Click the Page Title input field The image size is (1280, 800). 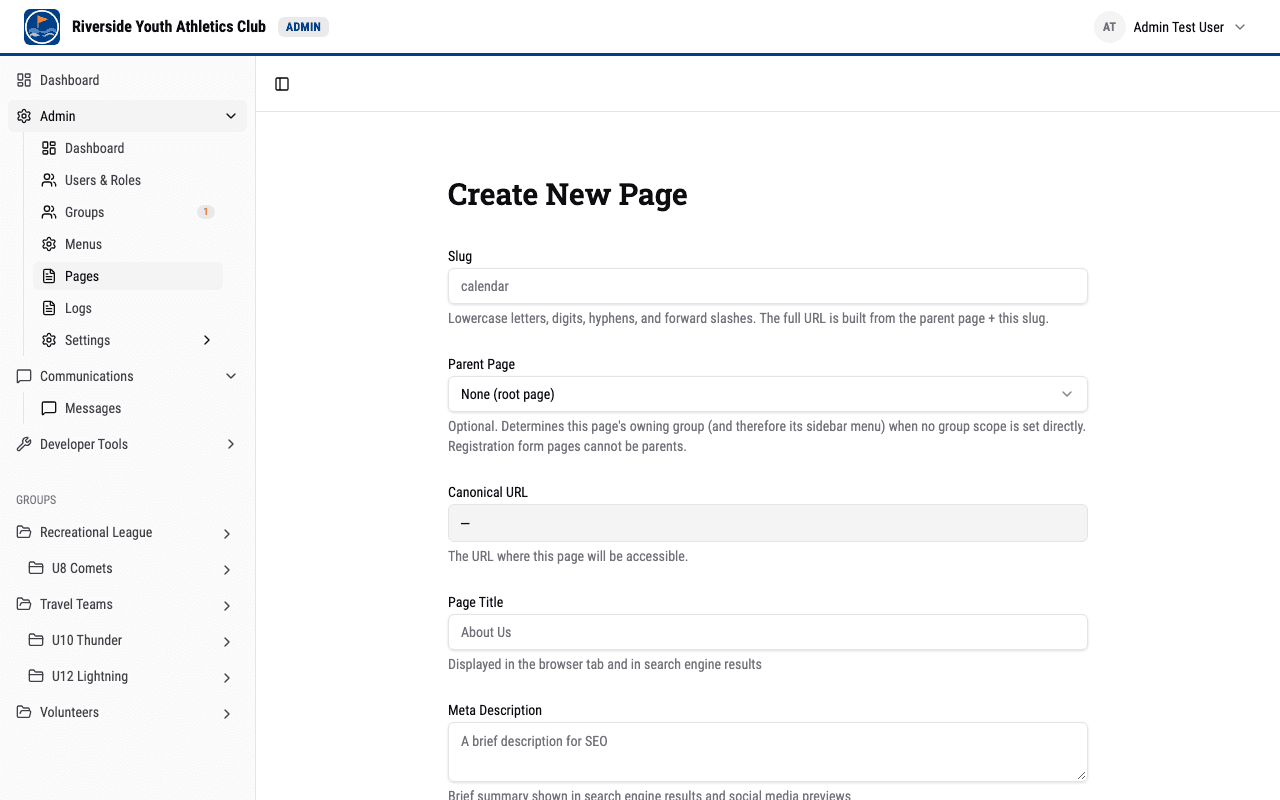[767, 632]
